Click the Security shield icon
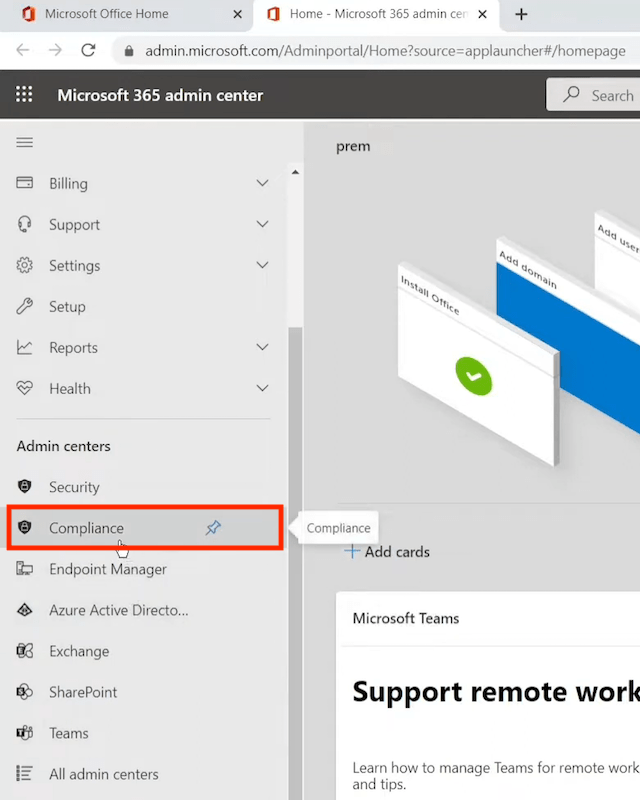Image resolution: width=640 pixels, height=800 pixels. (x=24, y=486)
